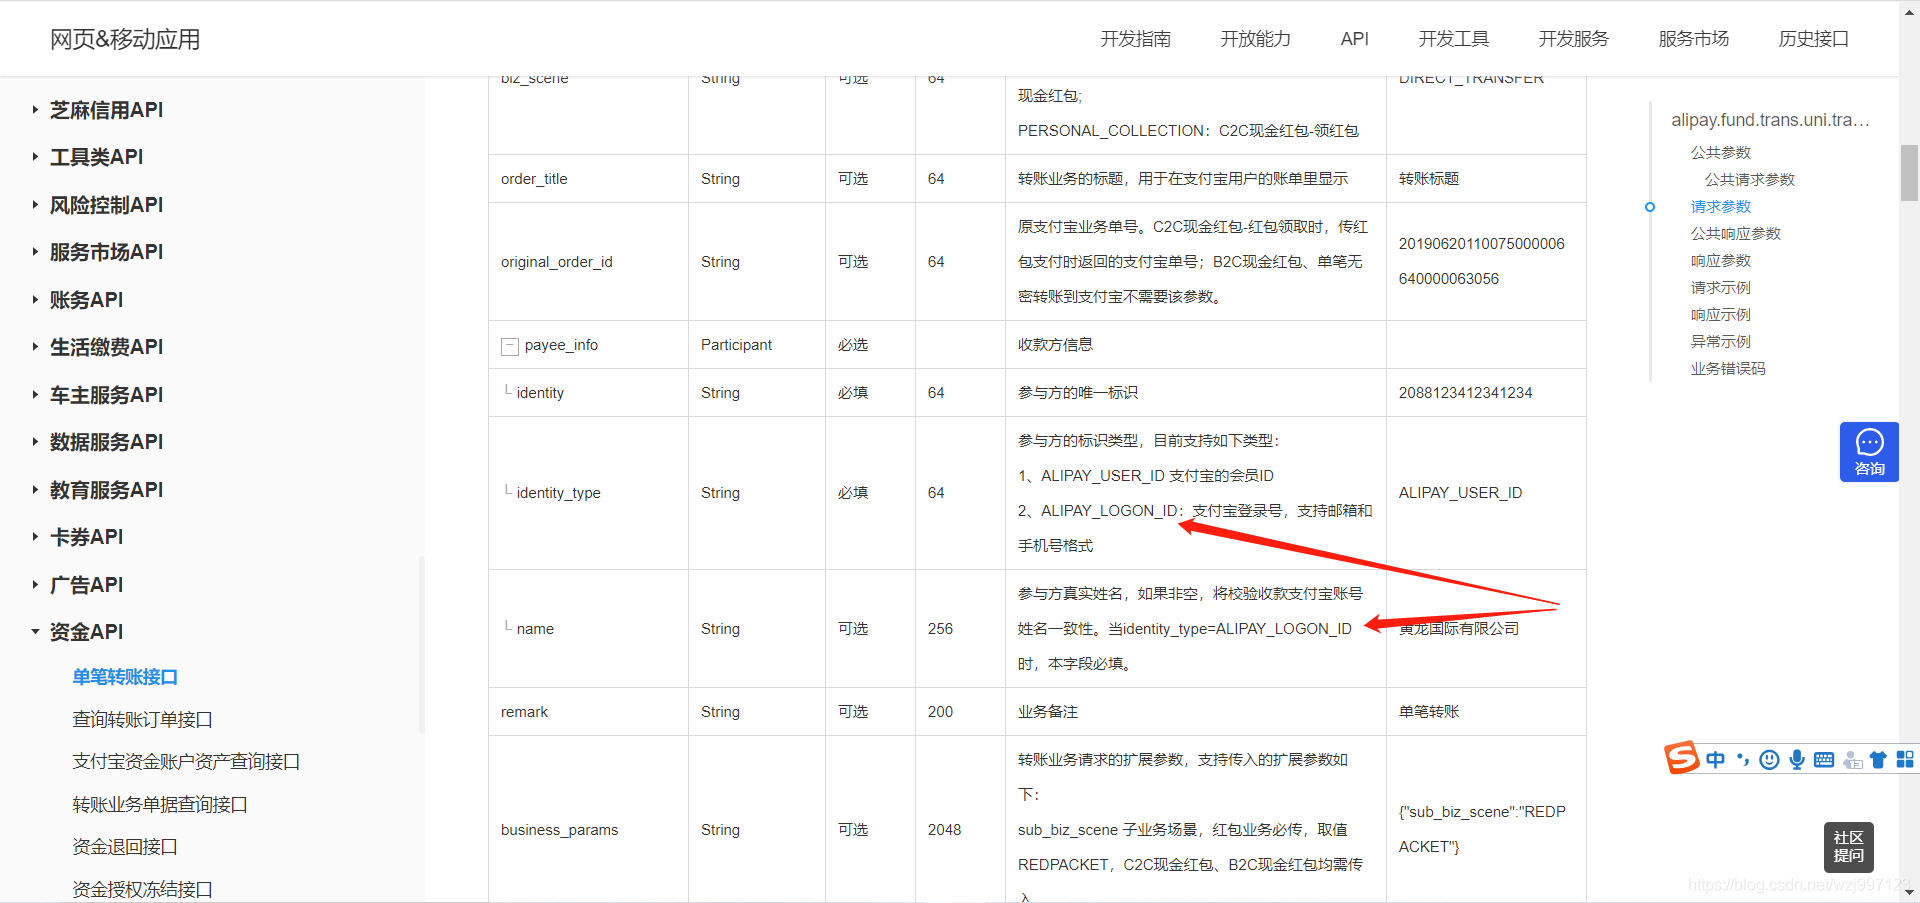Expand 账务API section
This screenshot has width=1920, height=903.
click(86, 300)
